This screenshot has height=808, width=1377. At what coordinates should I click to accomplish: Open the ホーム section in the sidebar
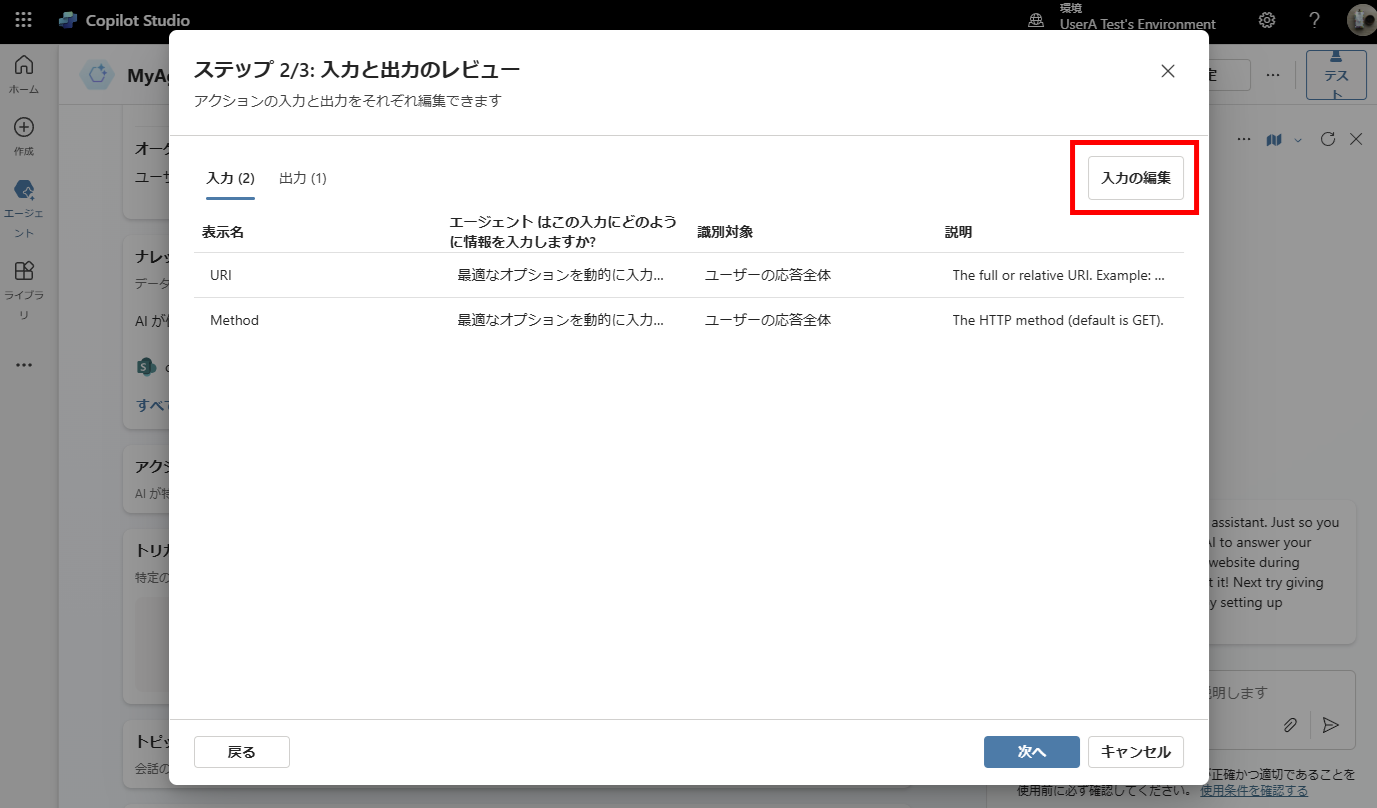click(22, 68)
